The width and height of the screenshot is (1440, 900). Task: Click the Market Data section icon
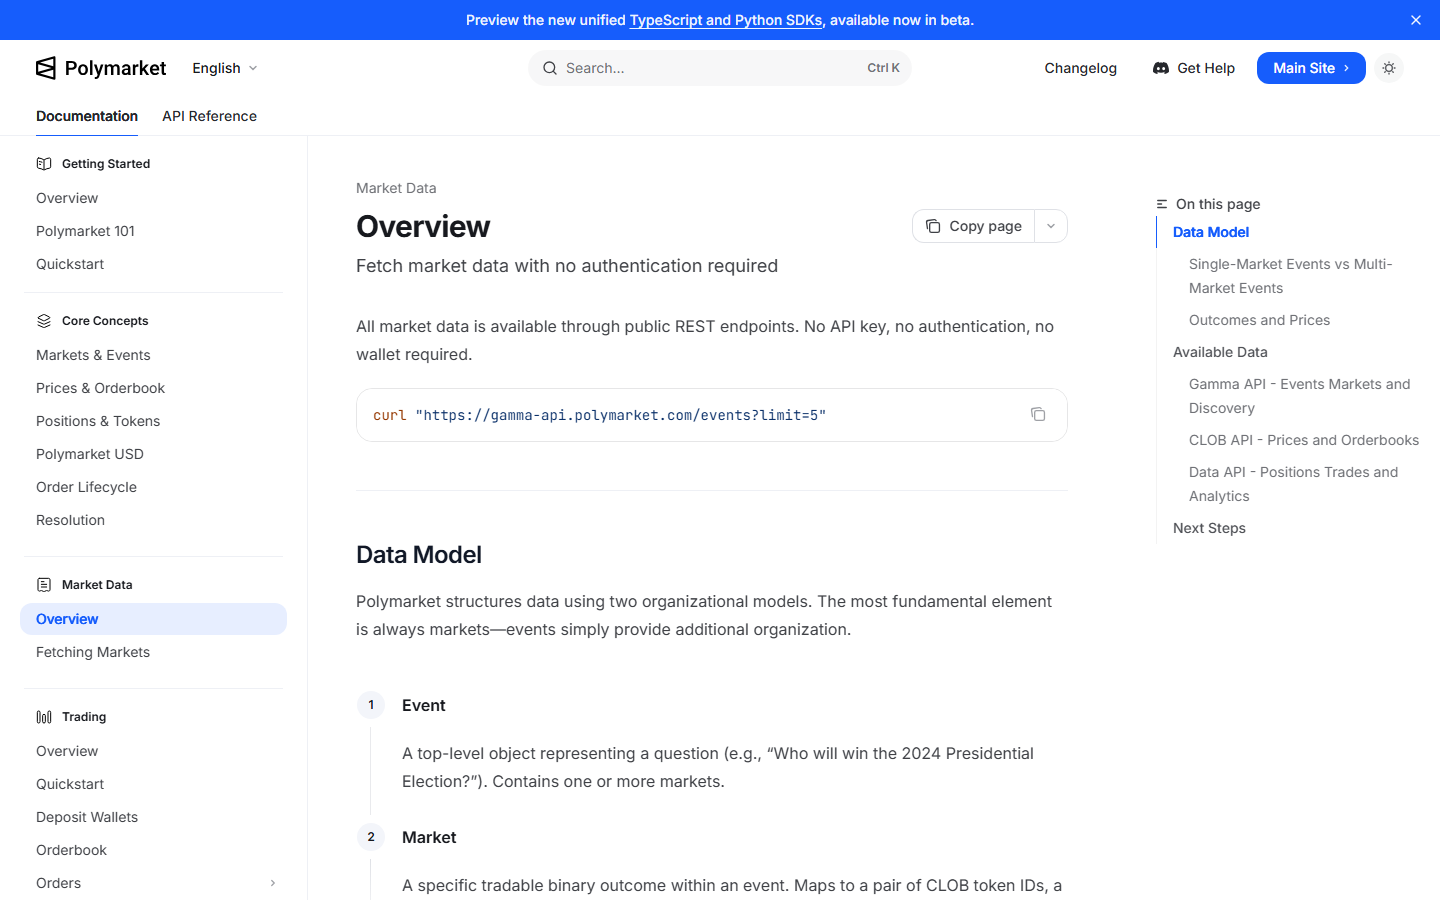44,585
